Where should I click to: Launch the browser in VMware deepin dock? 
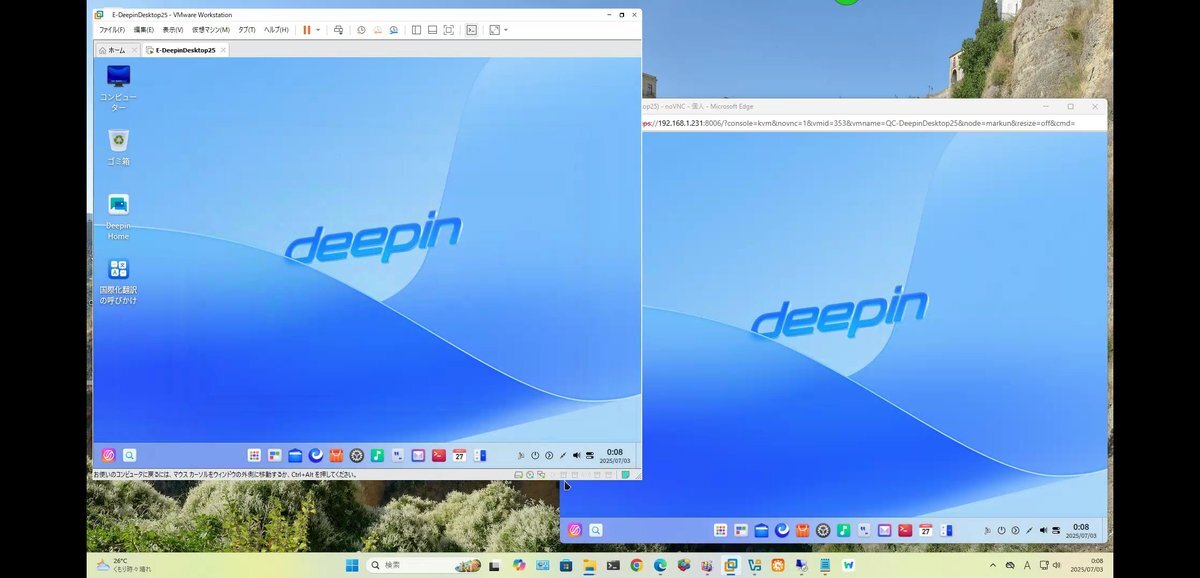316,455
